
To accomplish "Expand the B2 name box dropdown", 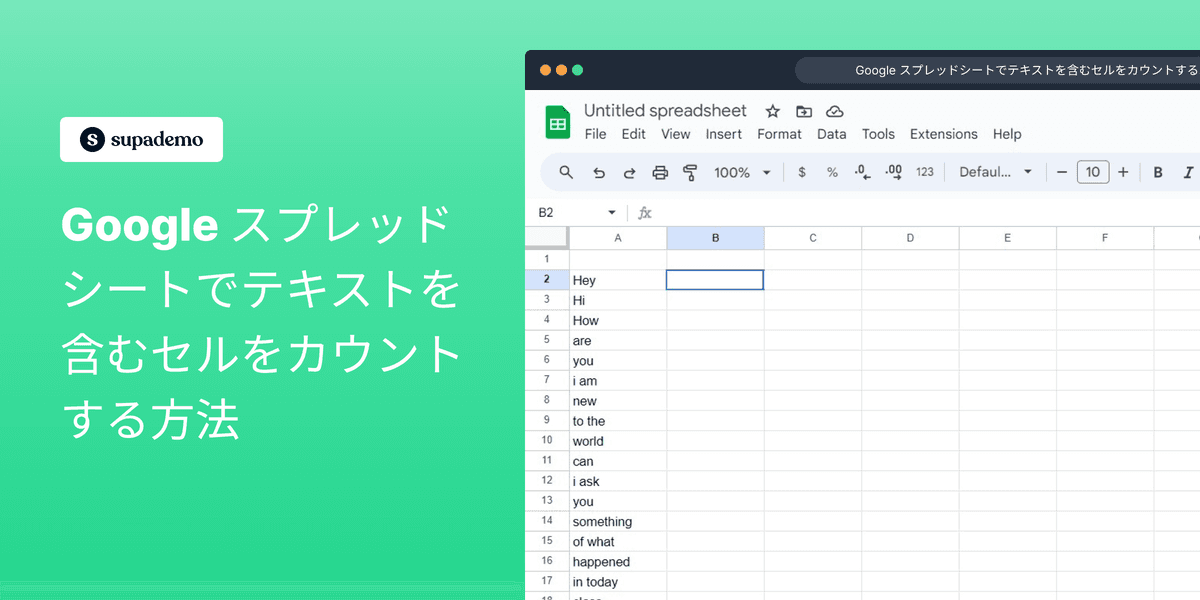I will pyautogui.click(x=611, y=212).
